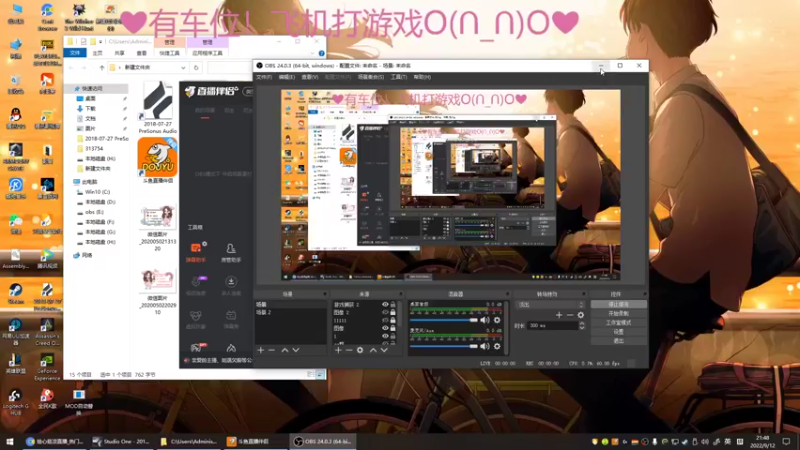Screen dimensions: 800x450
Task: Open Logitech G HUB desktop icon
Action: tap(15, 402)
